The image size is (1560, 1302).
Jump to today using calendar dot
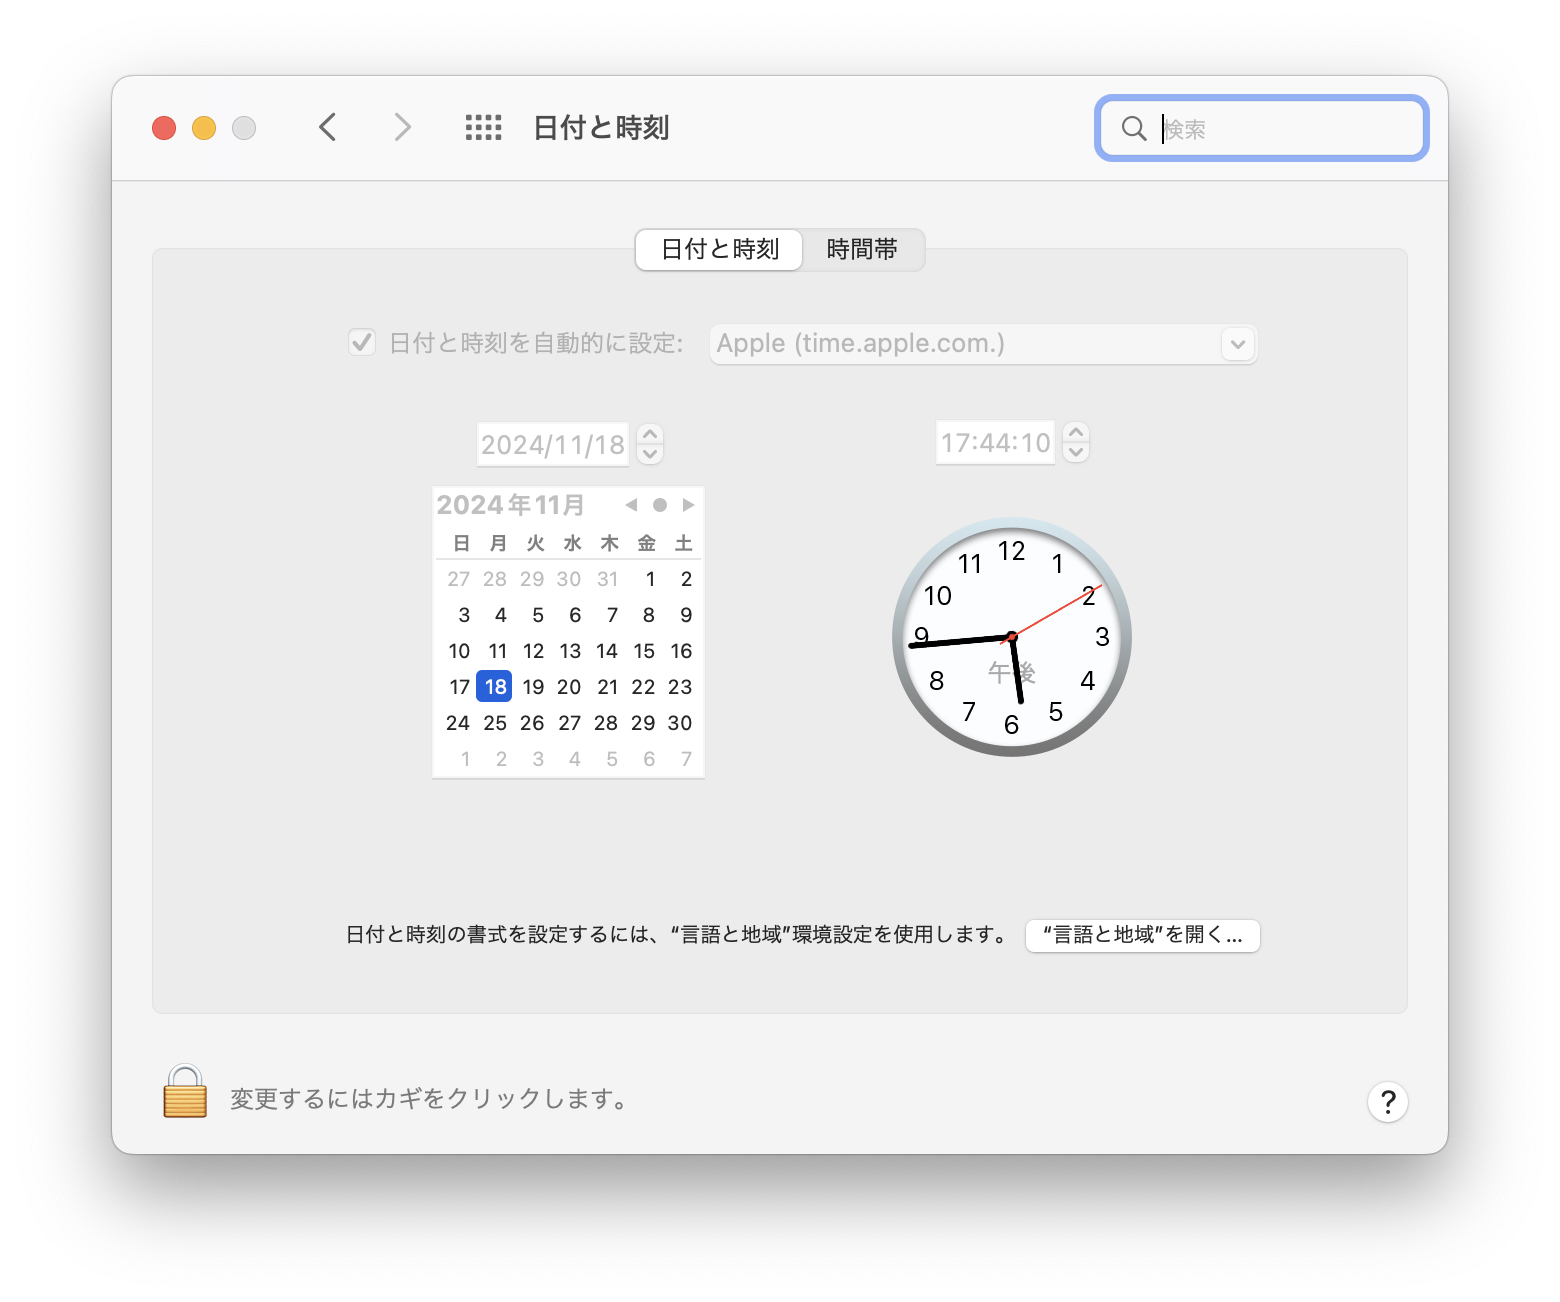[x=660, y=505]
